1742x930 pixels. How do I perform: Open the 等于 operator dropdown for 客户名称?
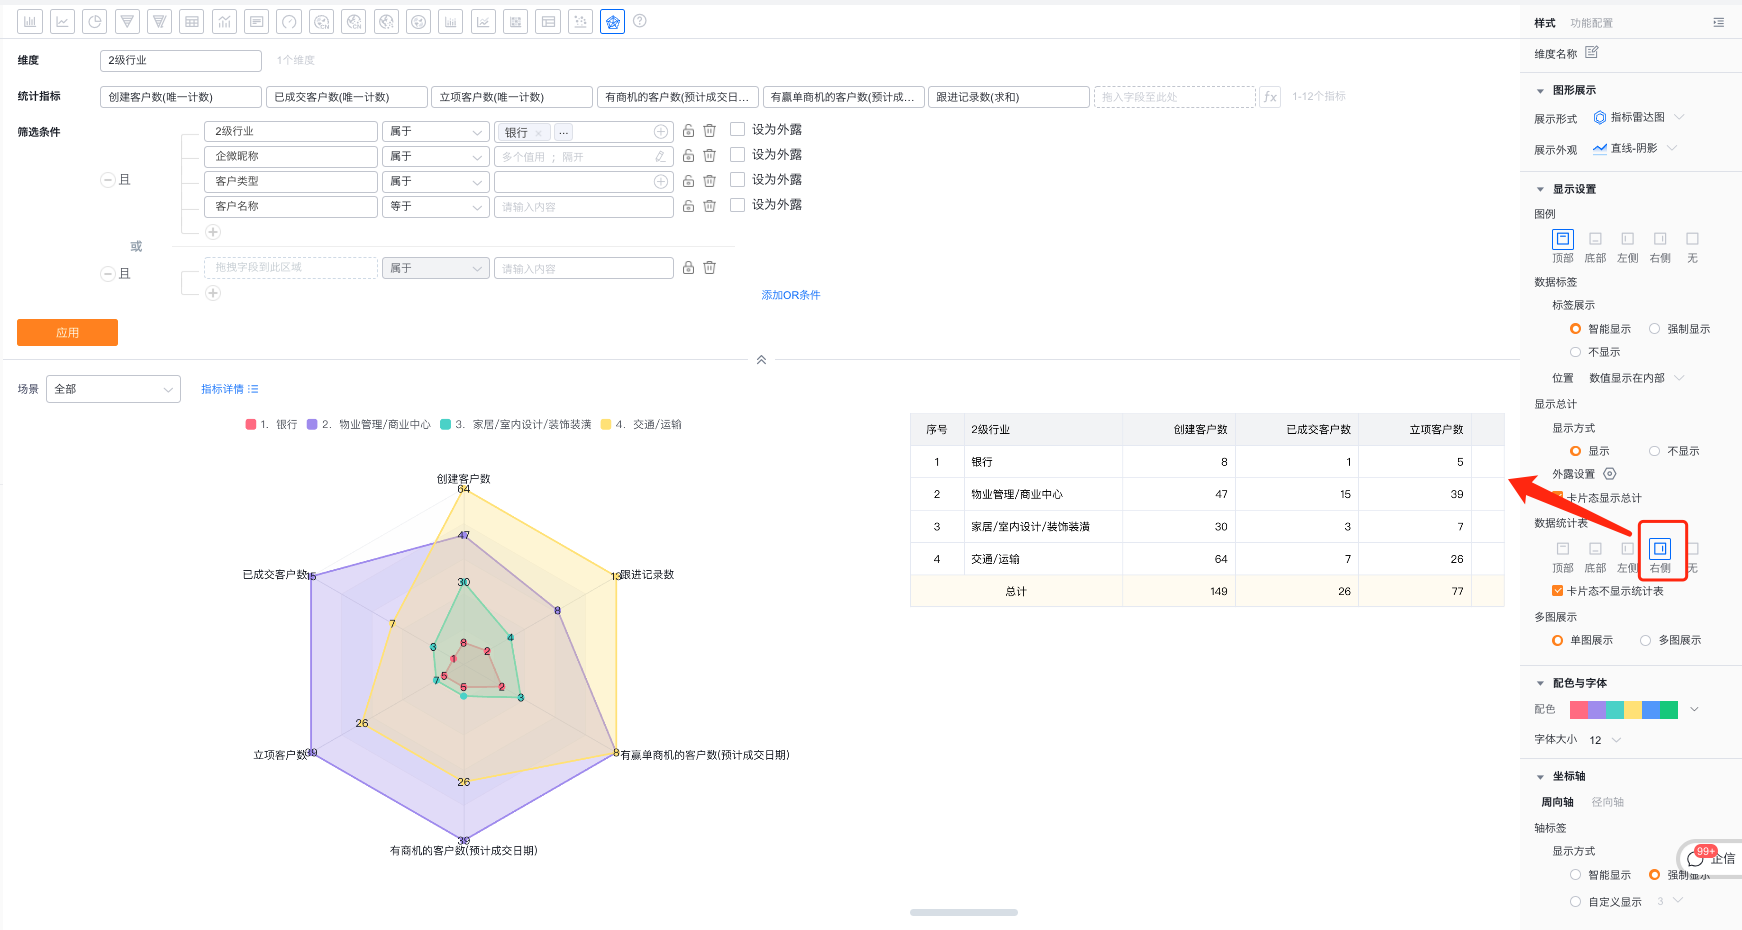436,206
